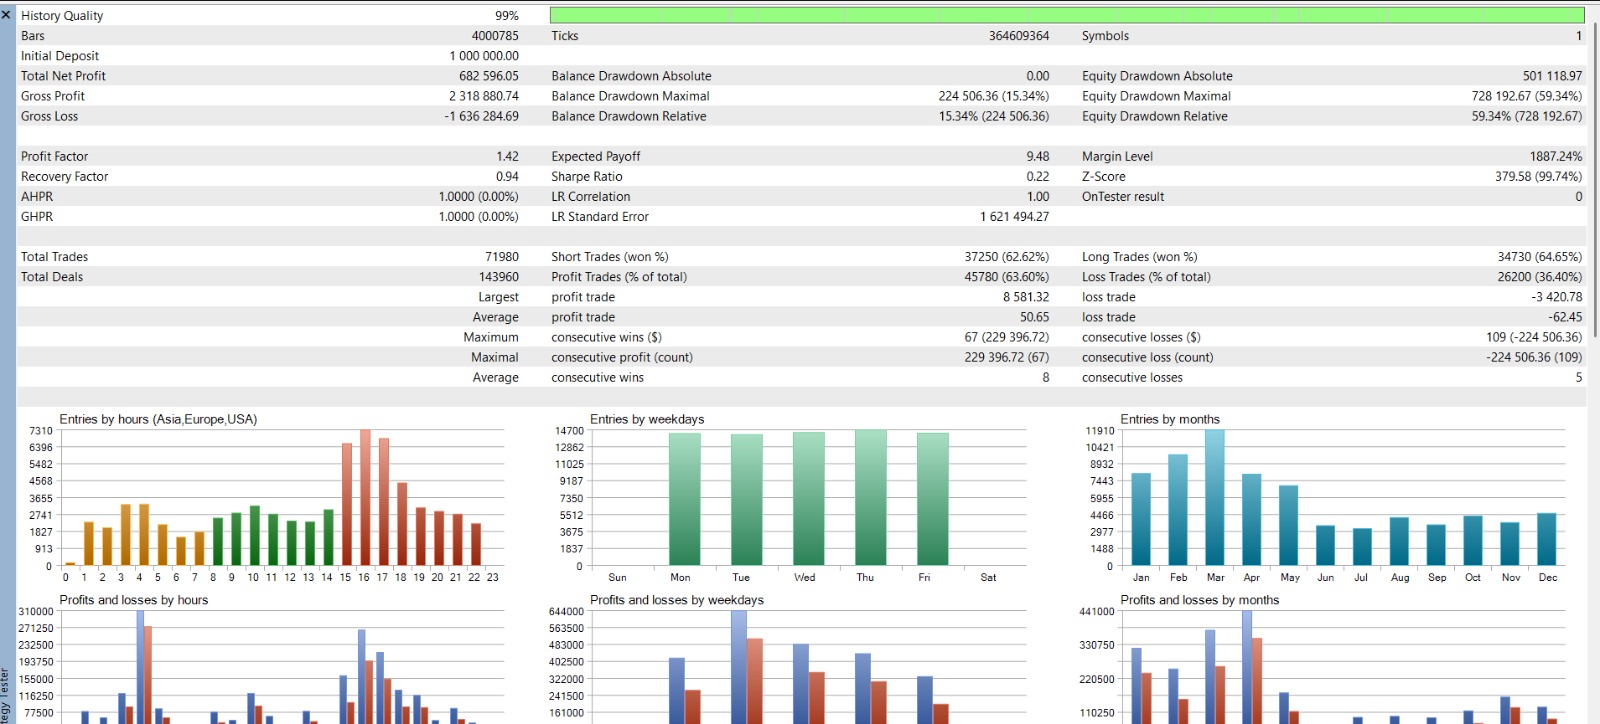This screenshot has height=724, width=1600.
Task: Click the Tue blue bar in weekday profits chart
Action: coord(738,667)
